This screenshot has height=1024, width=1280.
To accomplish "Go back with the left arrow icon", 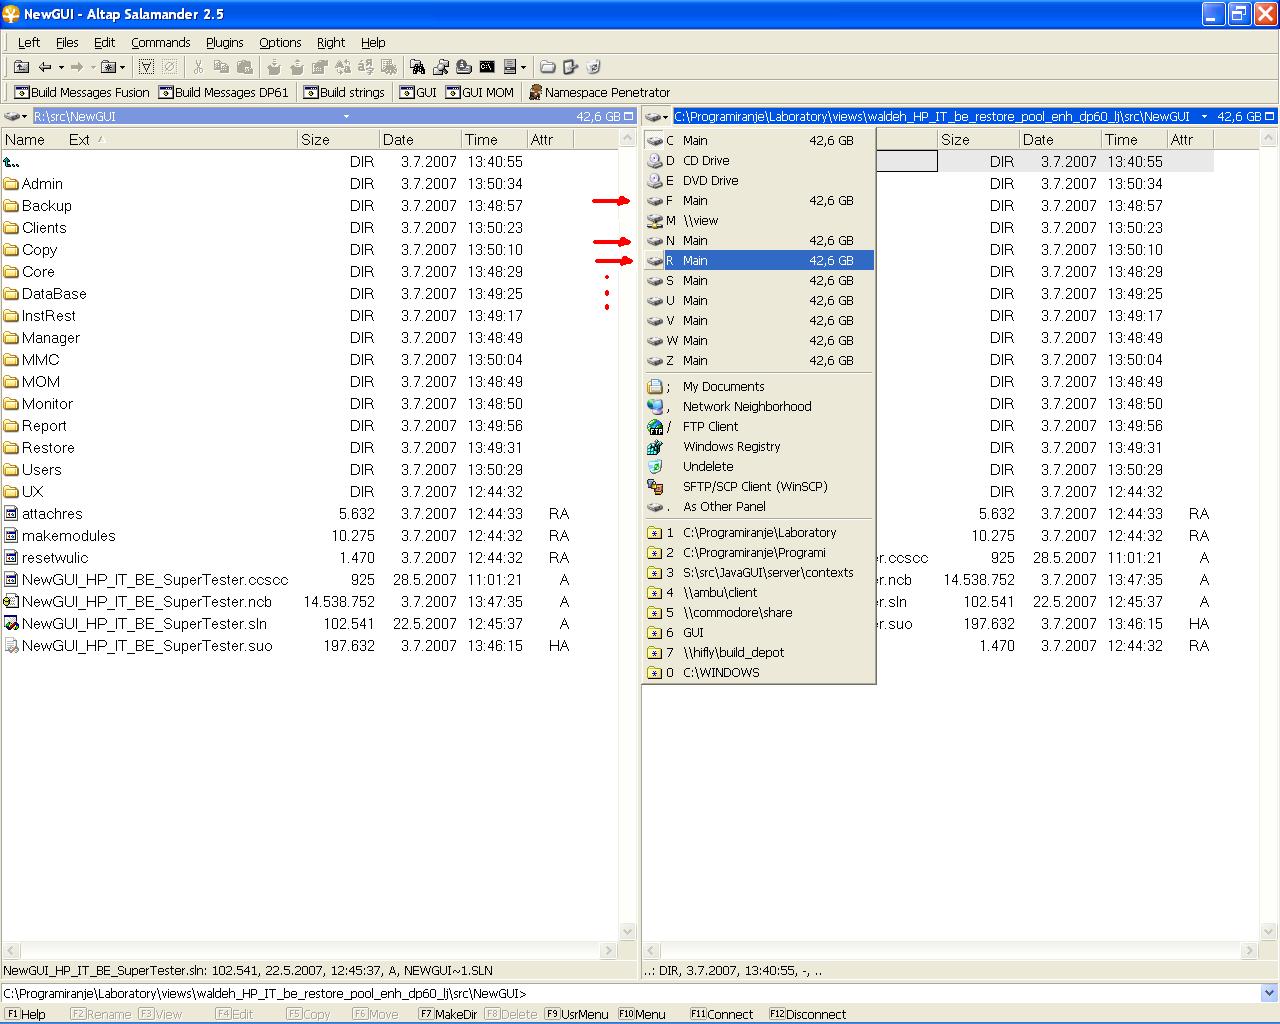I will click(x=45, y=67).
